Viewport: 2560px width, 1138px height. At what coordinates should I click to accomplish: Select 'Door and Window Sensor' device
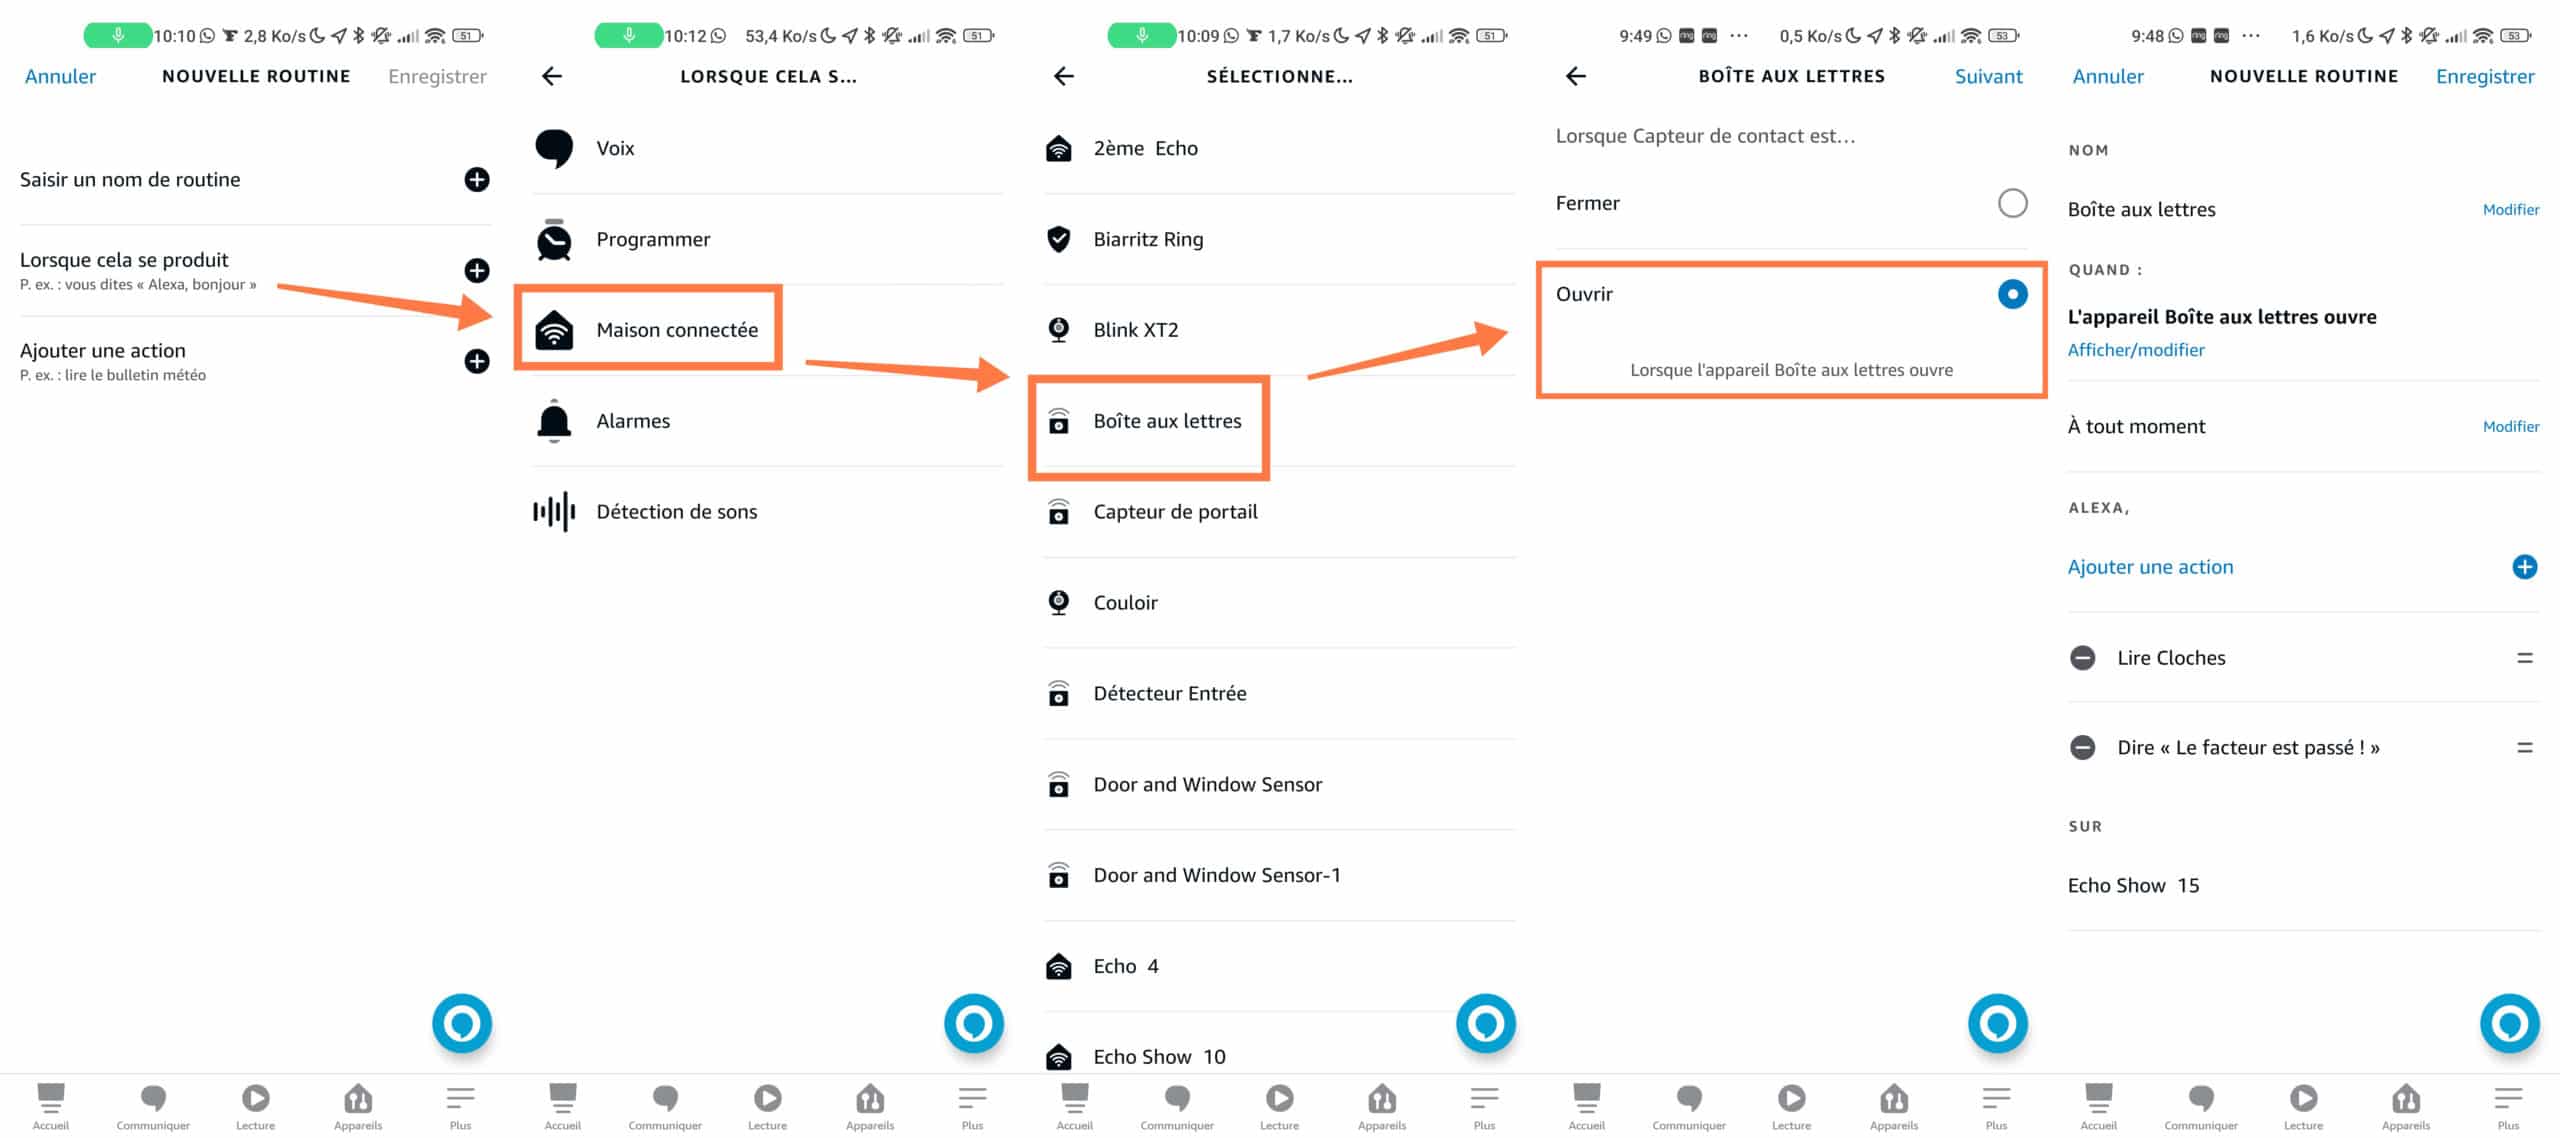(1280, 784)
